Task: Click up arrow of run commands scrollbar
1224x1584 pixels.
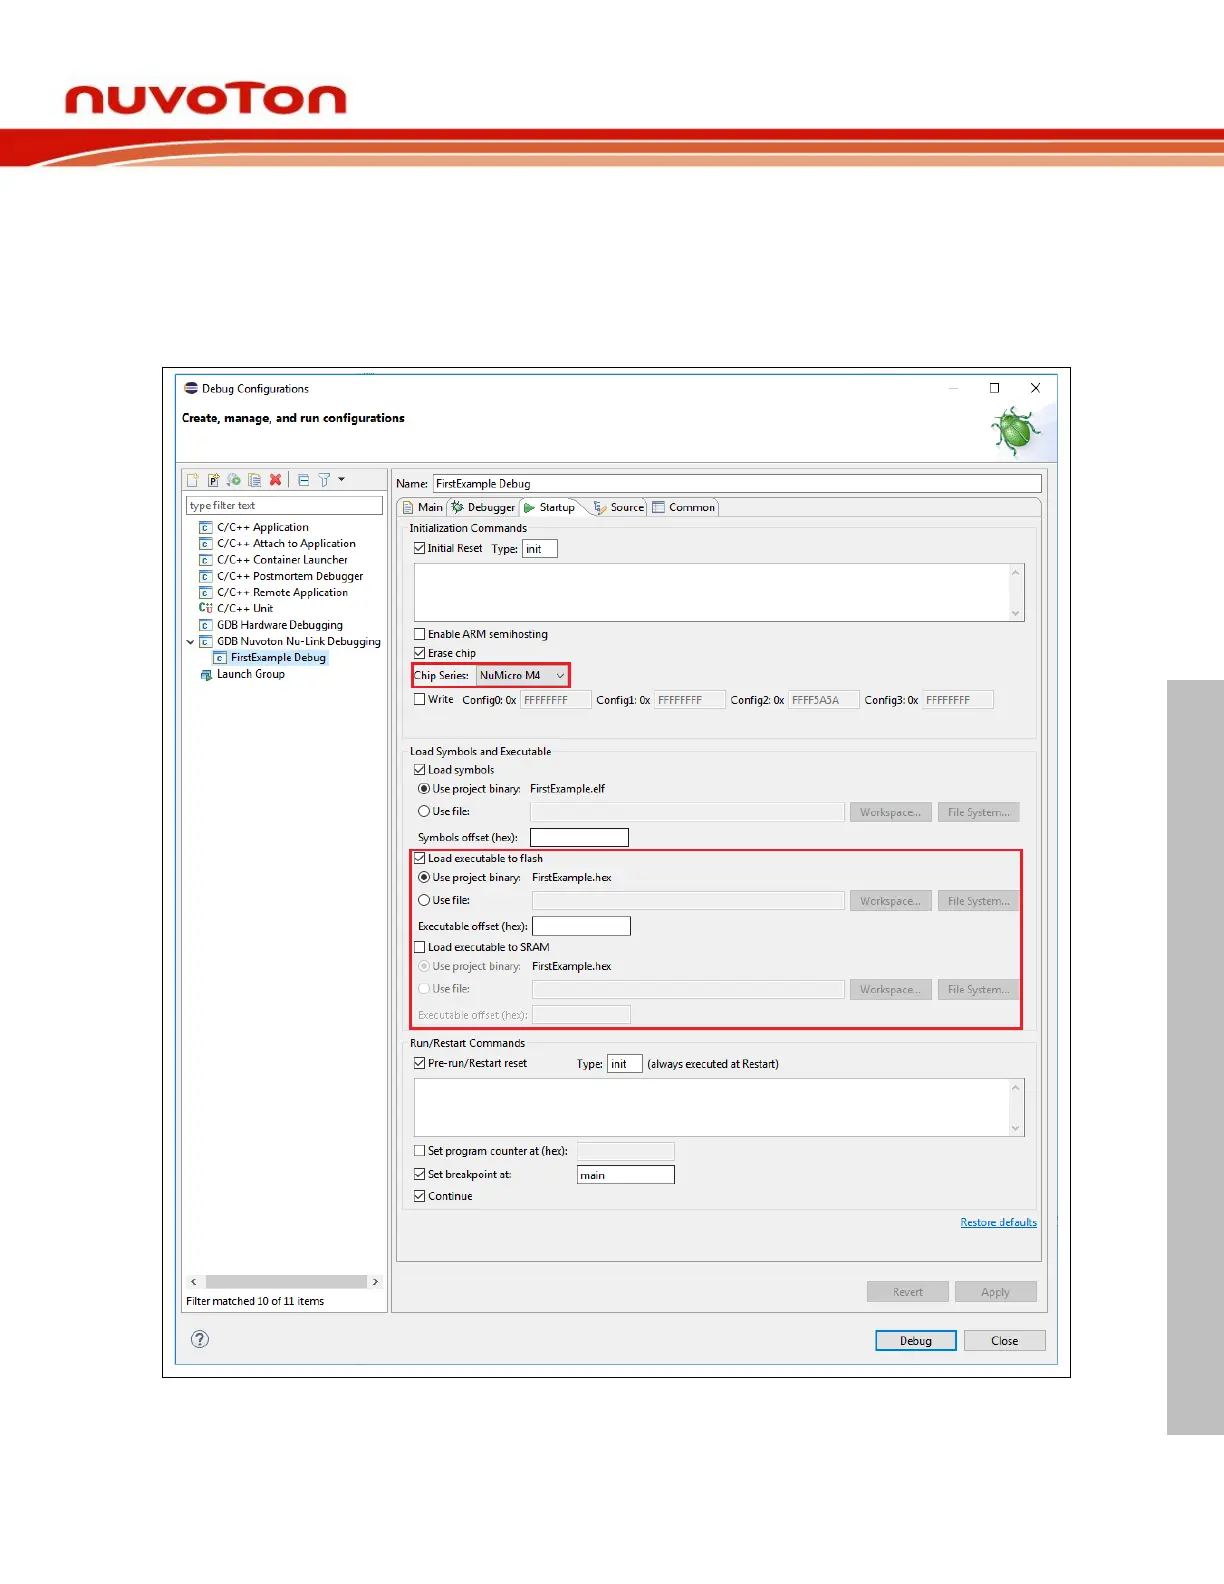Action: click(x=1016, y=1087)
